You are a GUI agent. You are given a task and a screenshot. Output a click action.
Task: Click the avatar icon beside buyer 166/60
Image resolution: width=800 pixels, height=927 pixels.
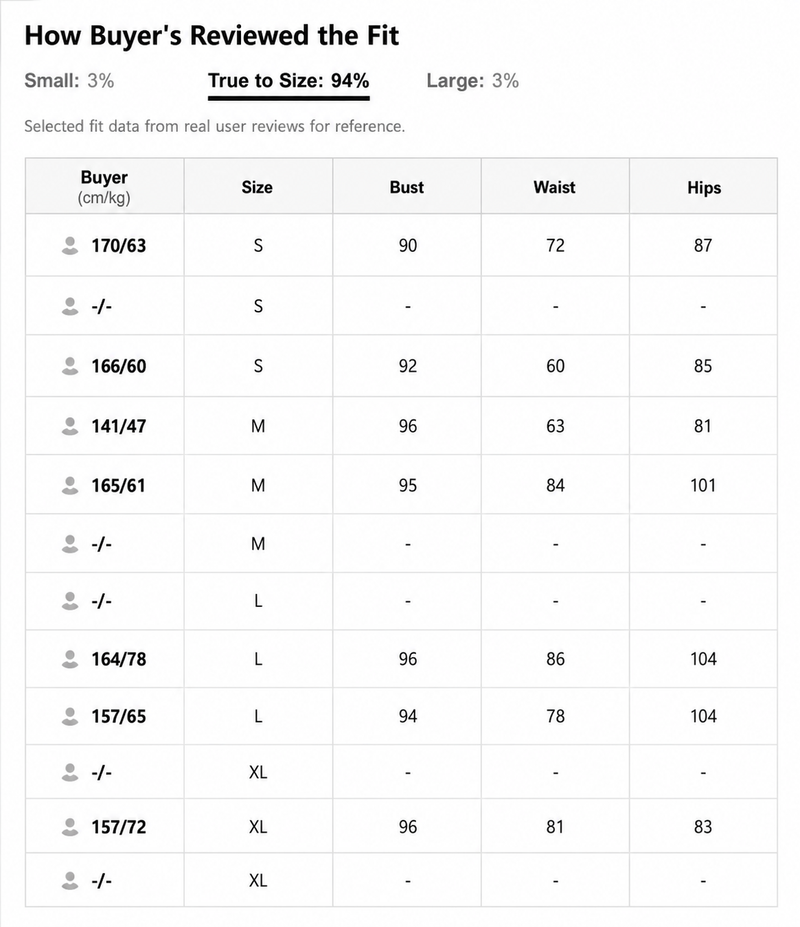point(70,366)
